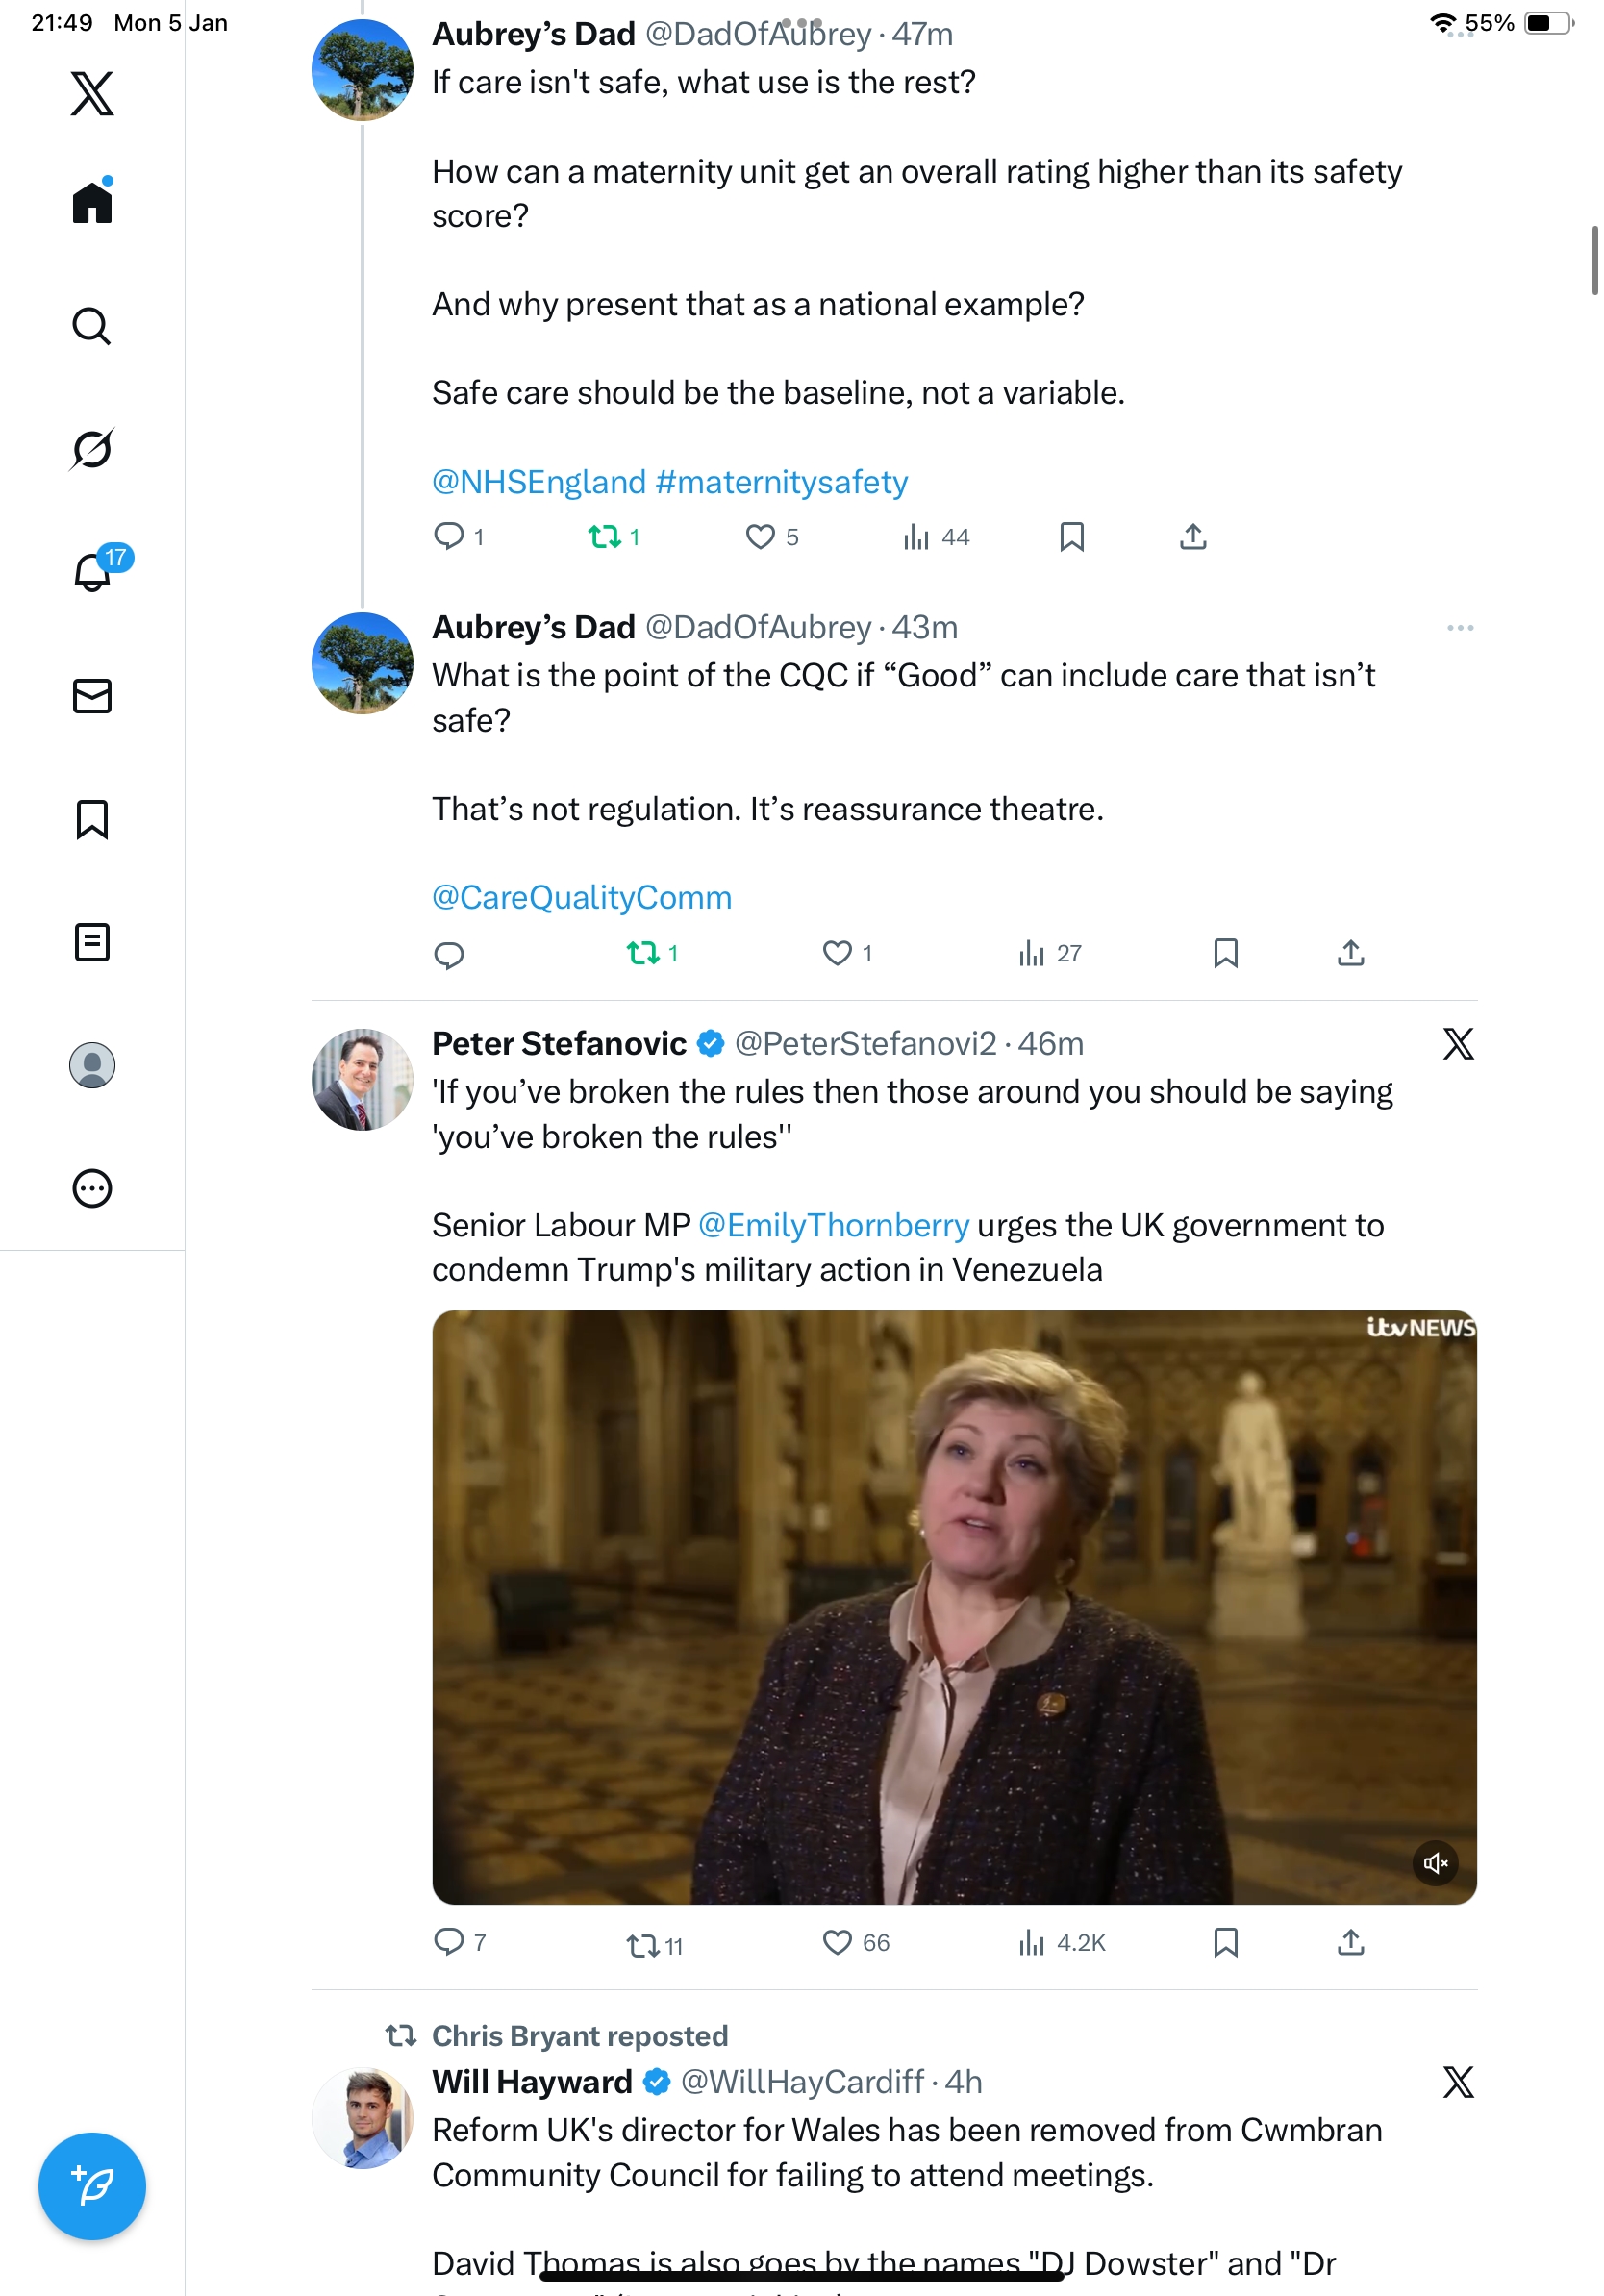Open the Grok icon in sidebar
1604x2296 pixels.
(92, 449)
